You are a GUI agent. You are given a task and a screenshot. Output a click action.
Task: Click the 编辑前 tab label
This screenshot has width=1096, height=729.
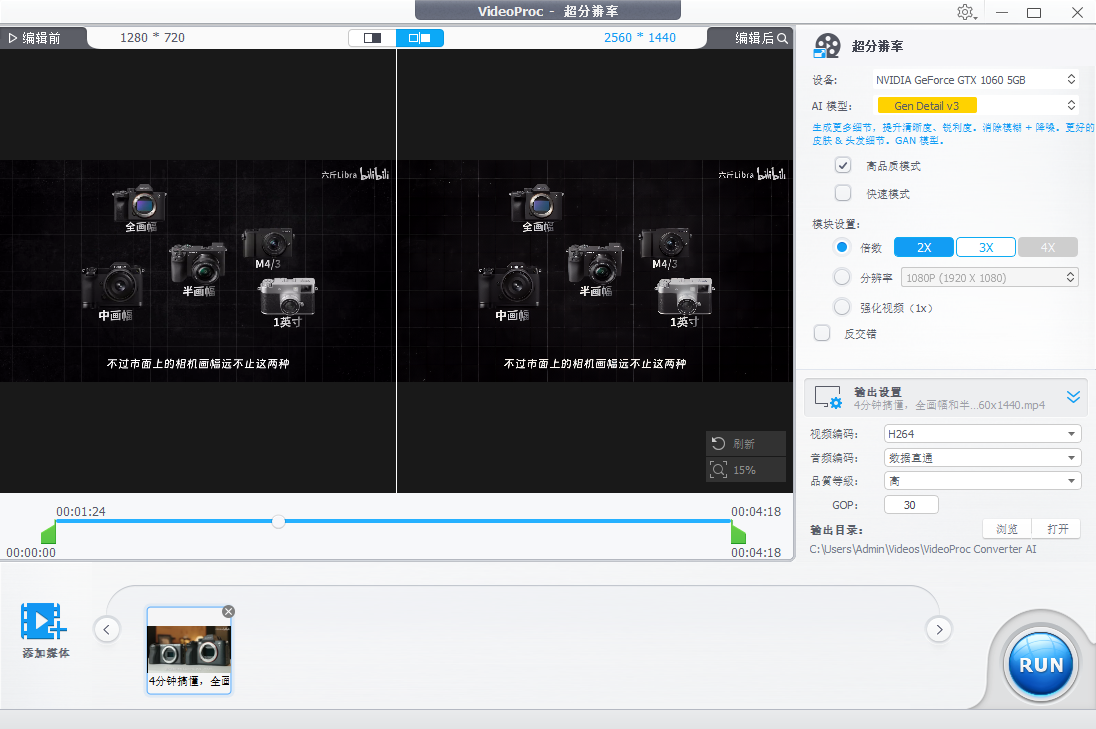click(x=40, y=37)
